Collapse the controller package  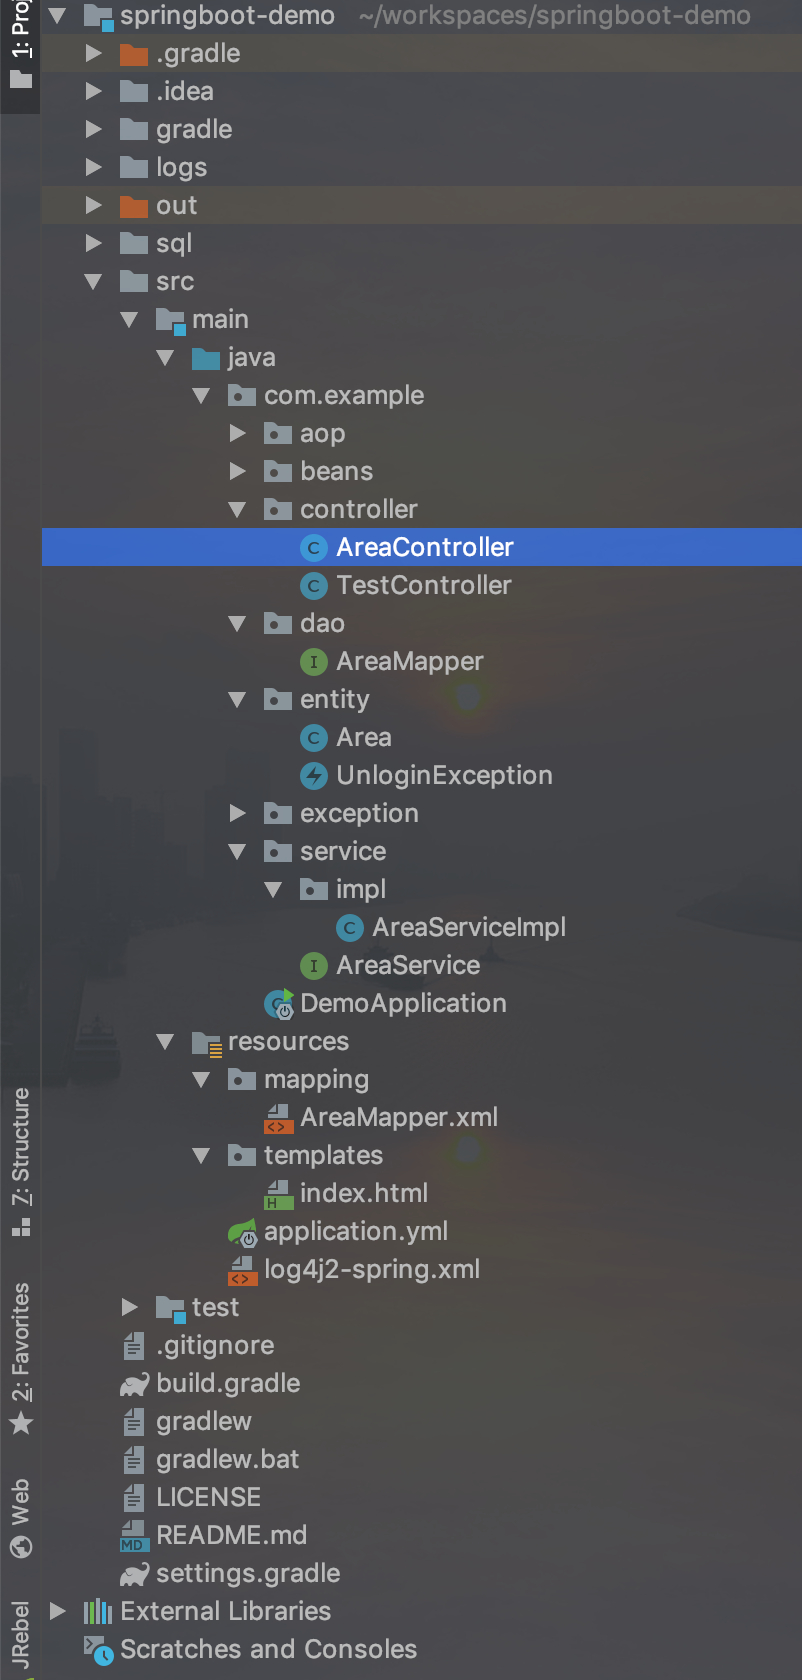pos(237,510)
